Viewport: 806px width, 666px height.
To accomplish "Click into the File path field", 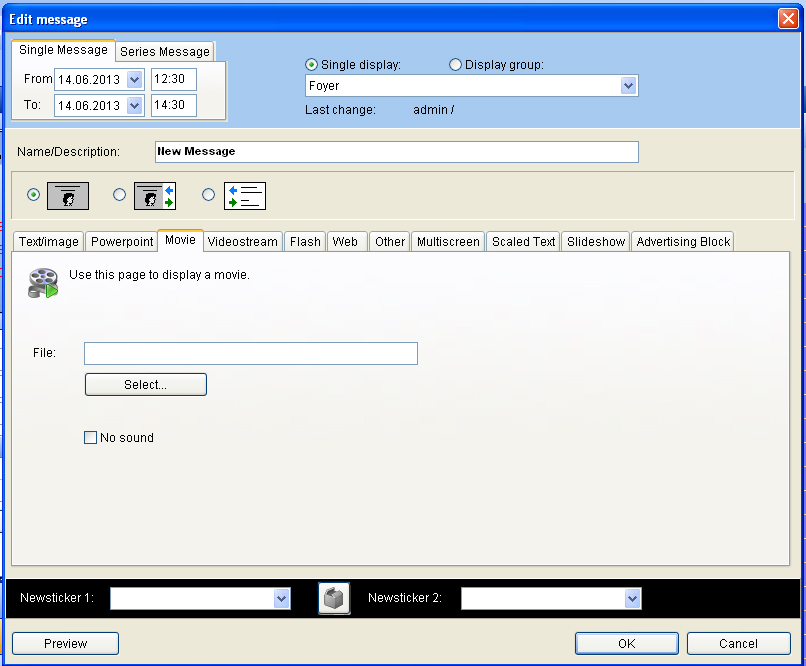I will point(250,353).
